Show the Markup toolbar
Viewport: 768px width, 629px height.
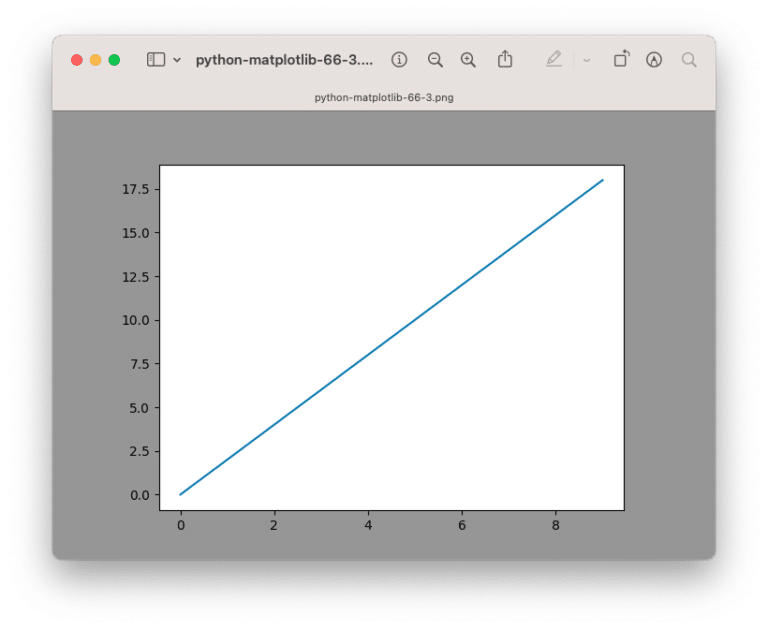click(654, 60)
